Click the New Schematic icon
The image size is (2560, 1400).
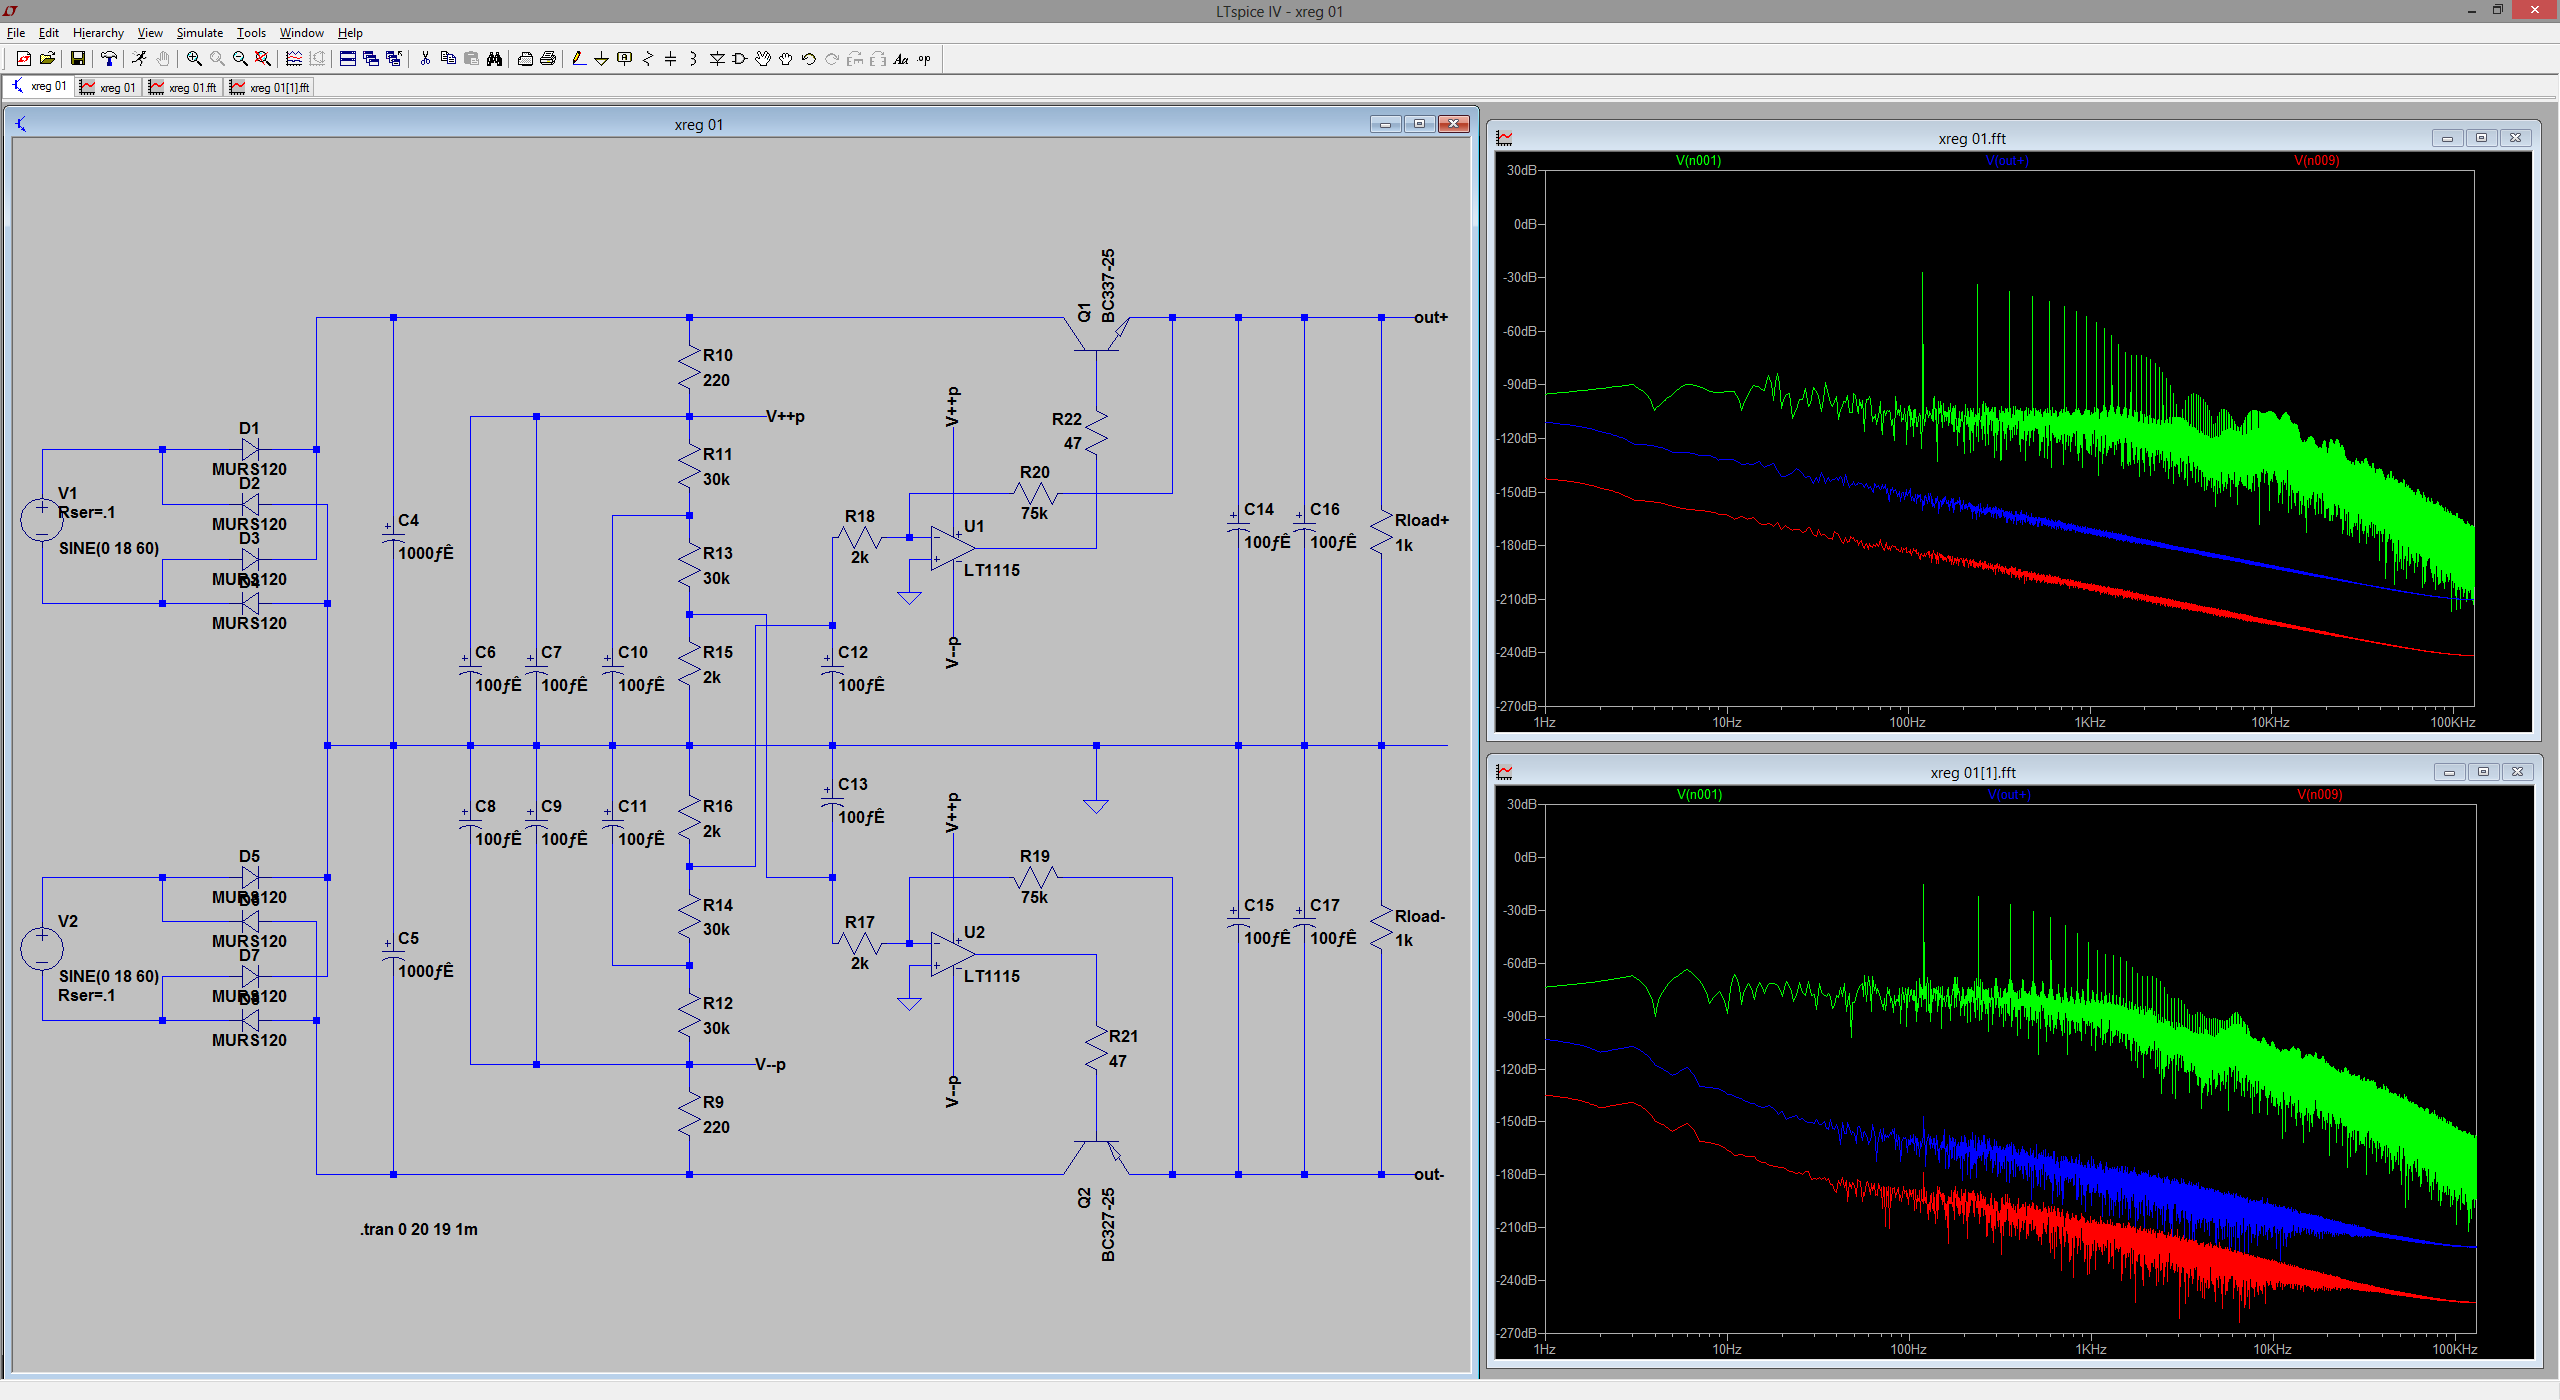click(x=23, y=59)
